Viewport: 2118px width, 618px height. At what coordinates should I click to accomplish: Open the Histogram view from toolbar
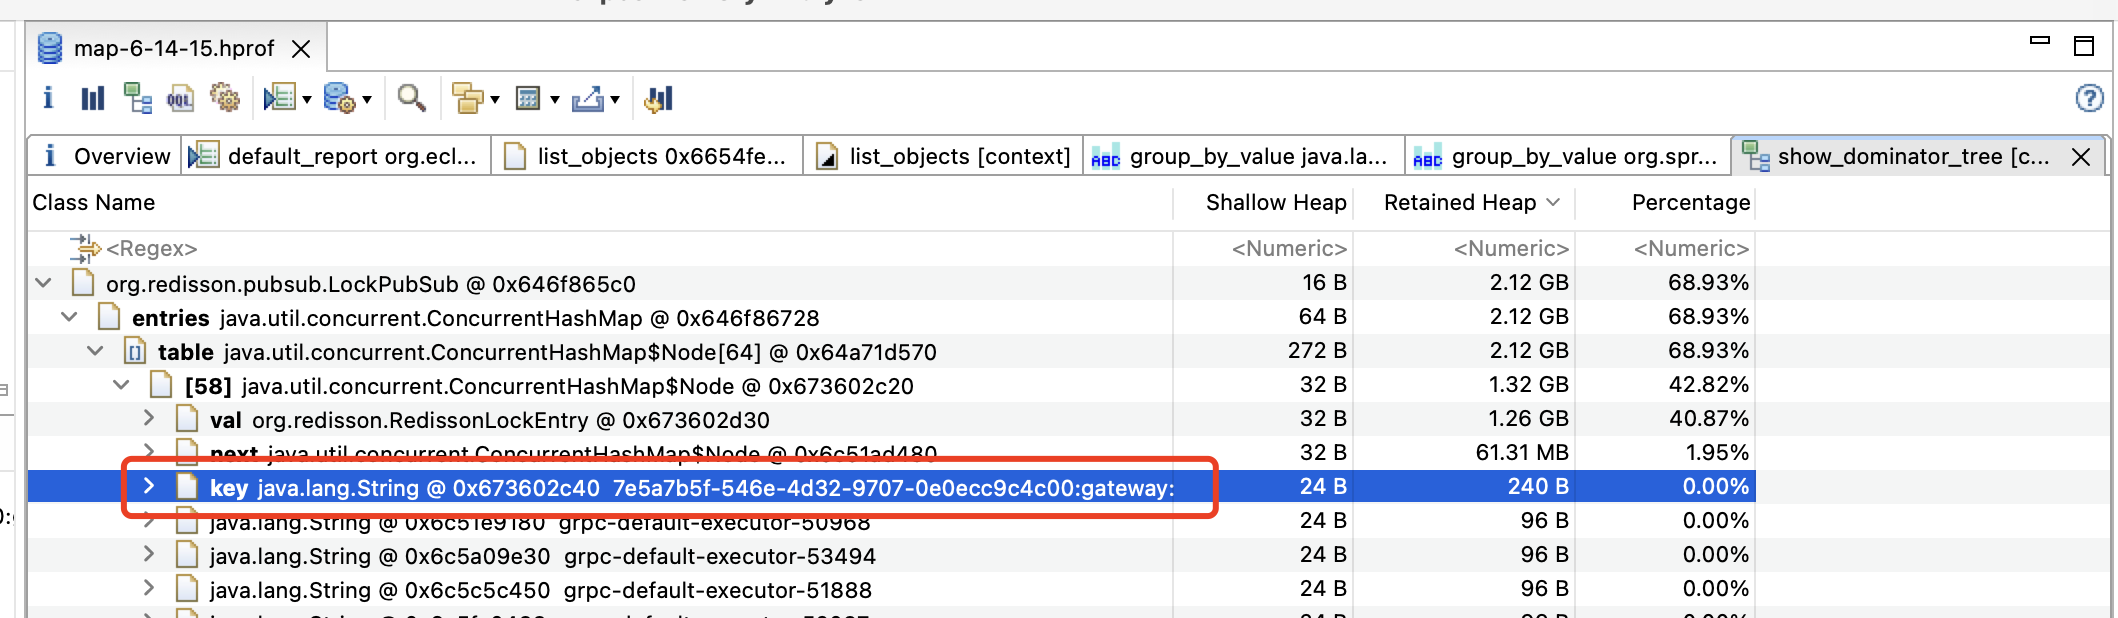point(93,98)
